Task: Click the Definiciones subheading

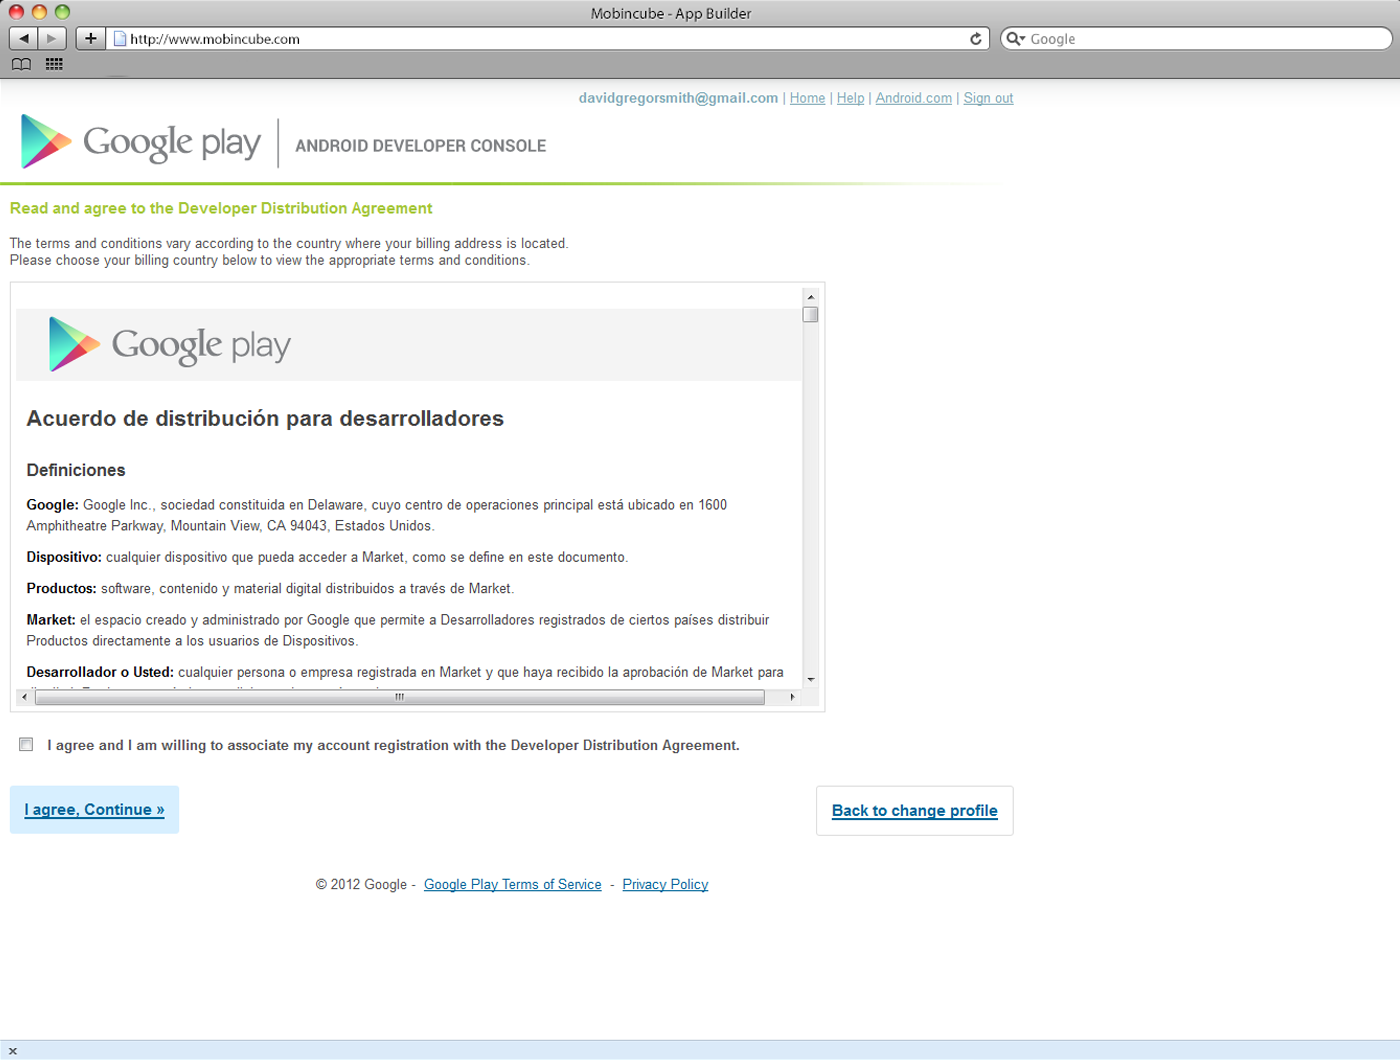Action: 76,470
